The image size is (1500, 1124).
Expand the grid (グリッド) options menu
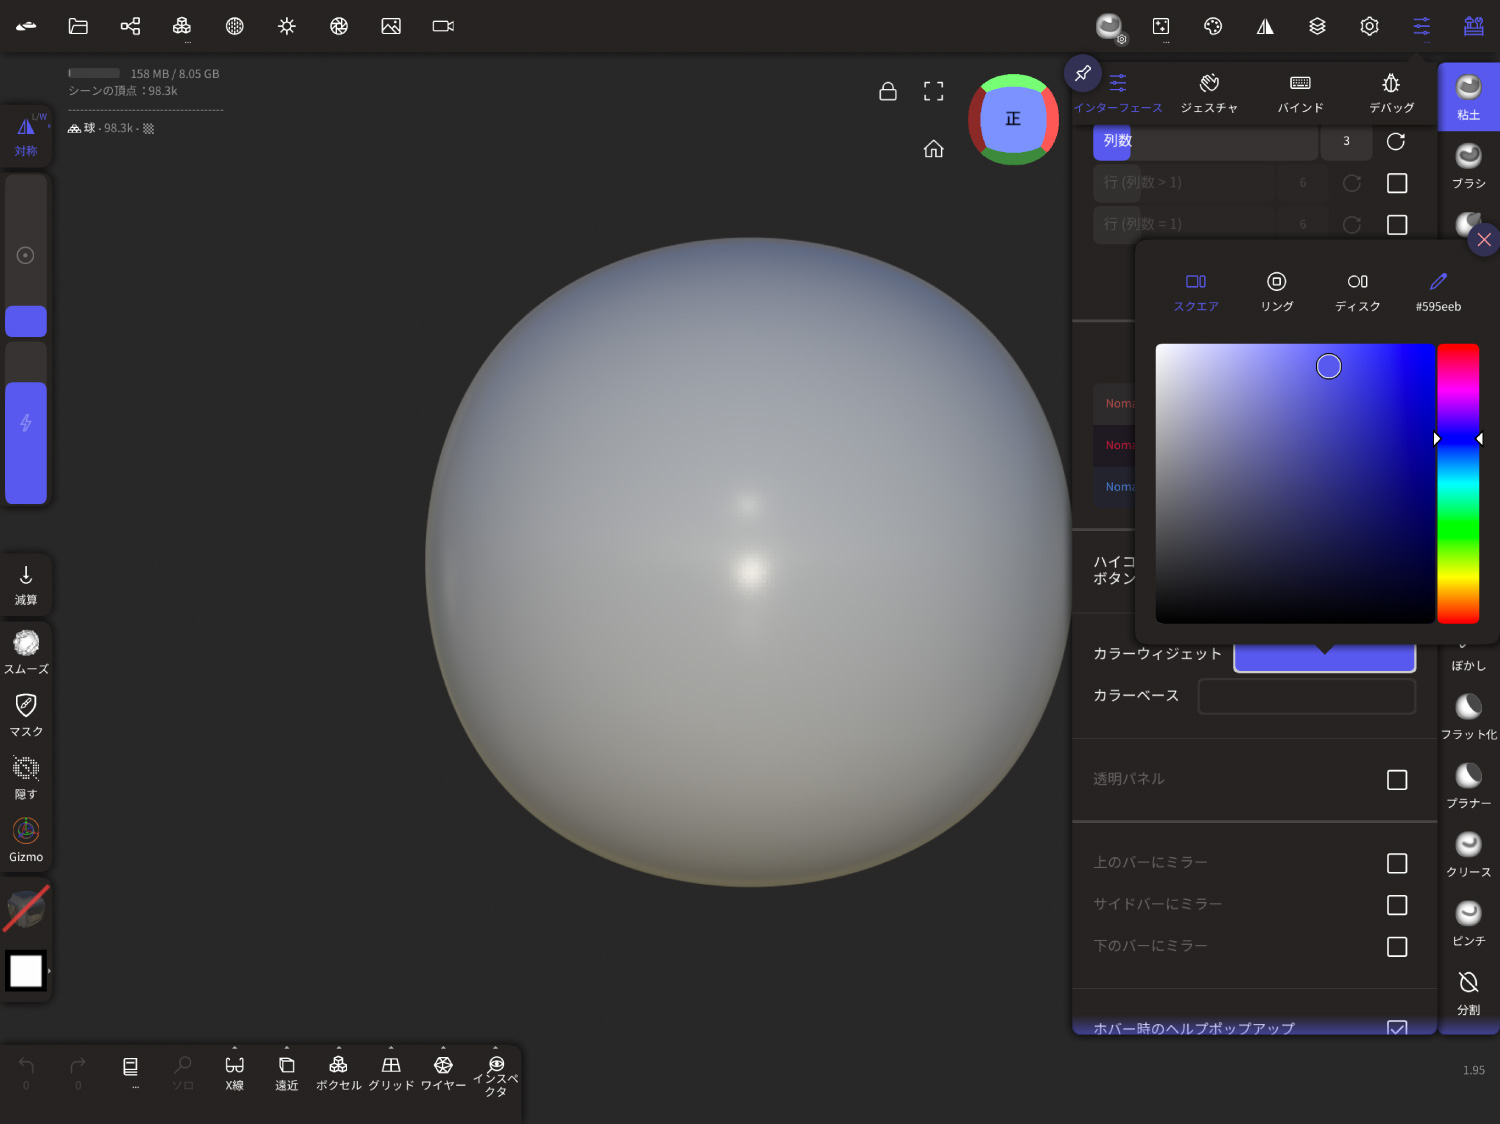tap(391, 1049)
